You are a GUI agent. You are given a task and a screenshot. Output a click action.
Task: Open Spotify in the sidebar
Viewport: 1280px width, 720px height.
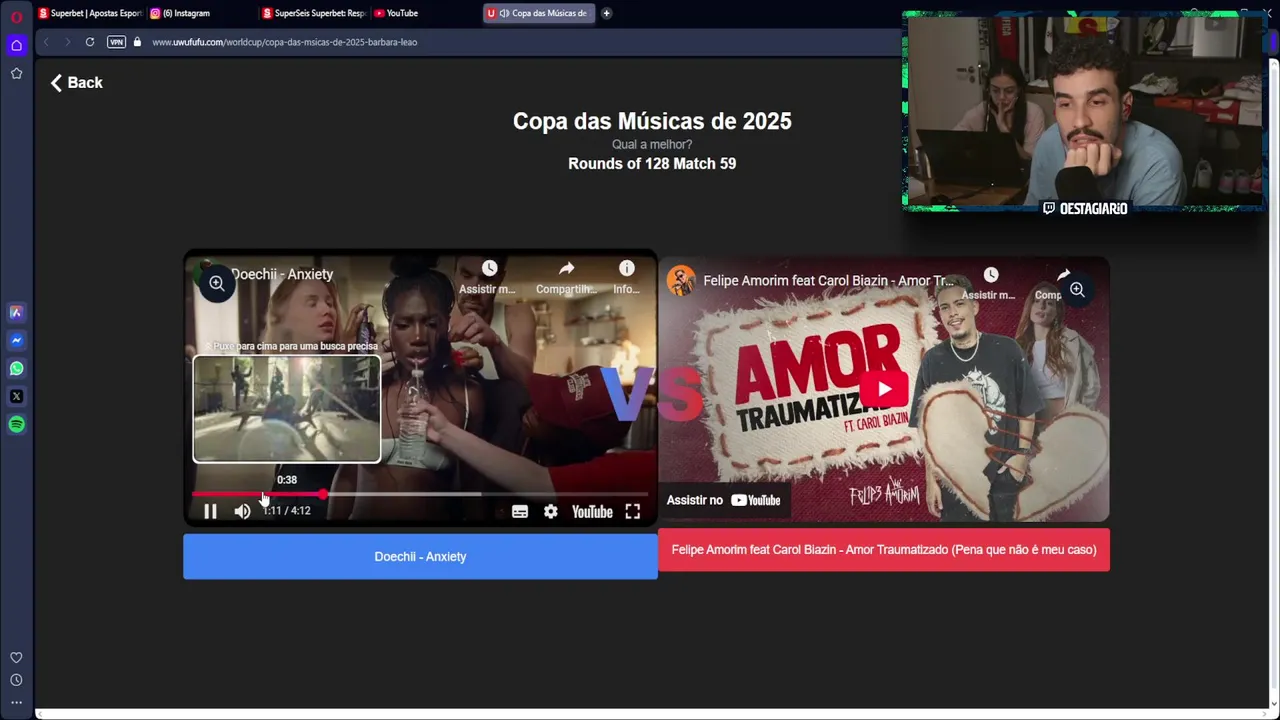(x=16, y=424)
